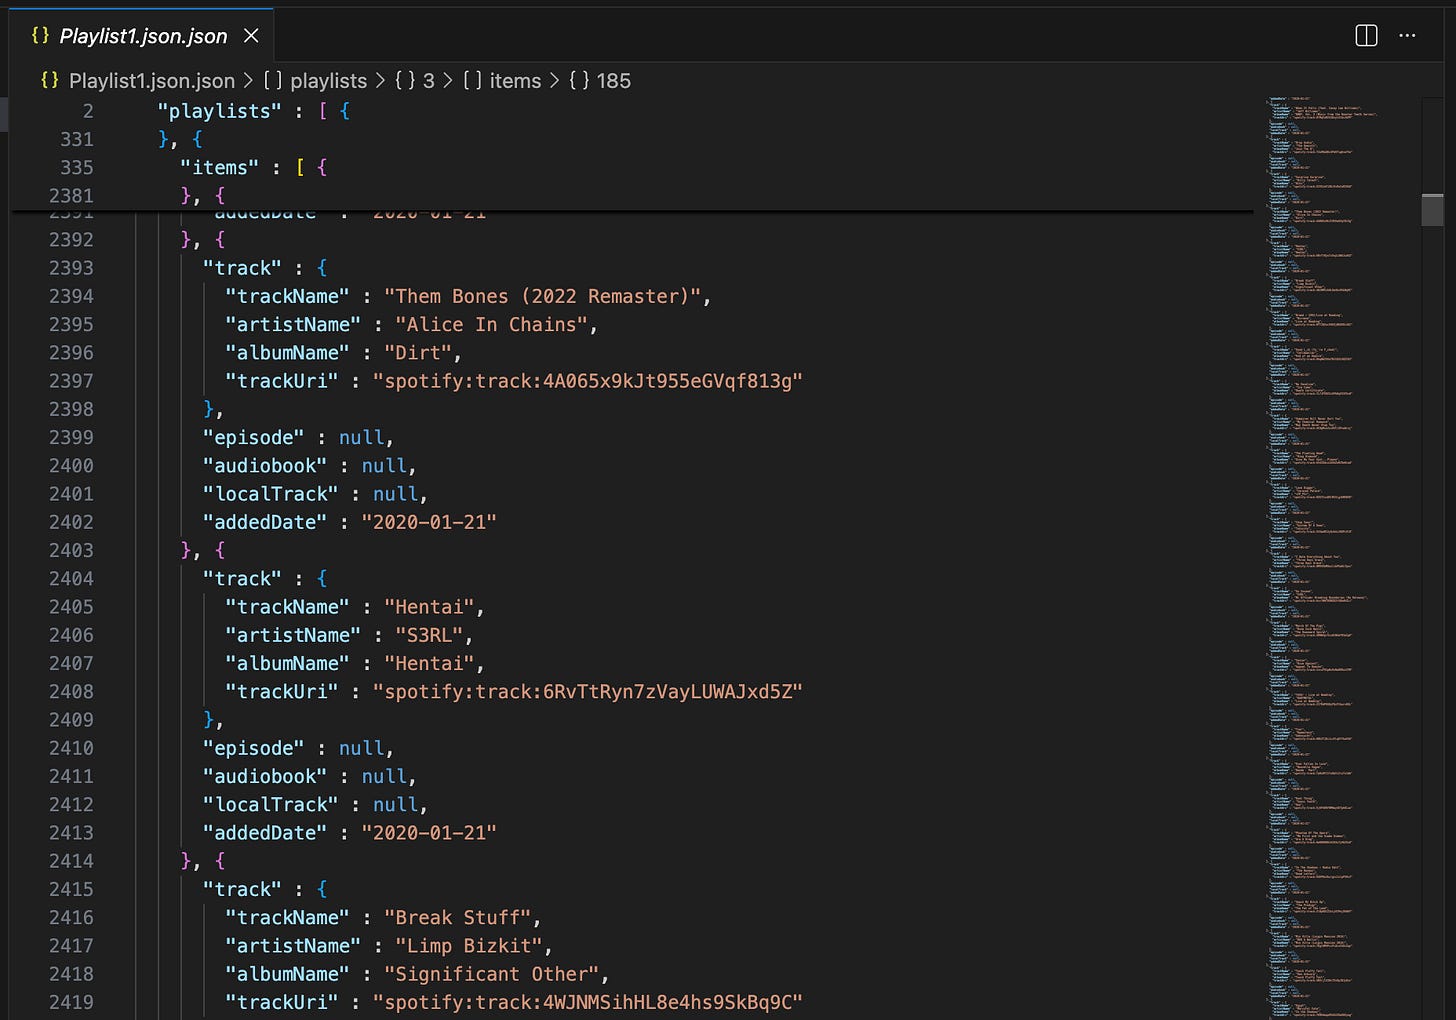
Task: Click sticky scroll line "playlists" : [ {
Action: 254,111
